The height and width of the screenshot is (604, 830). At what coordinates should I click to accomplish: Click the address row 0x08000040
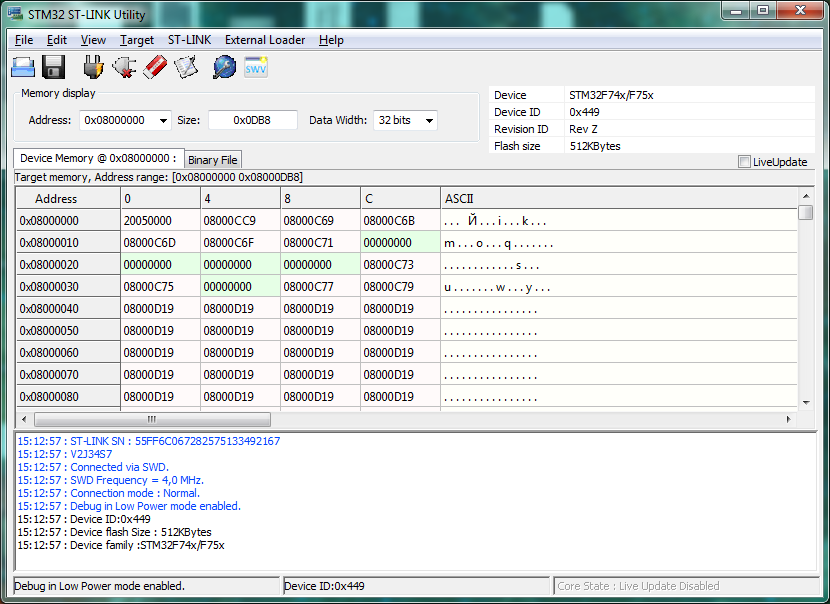[x=68, y=309]
